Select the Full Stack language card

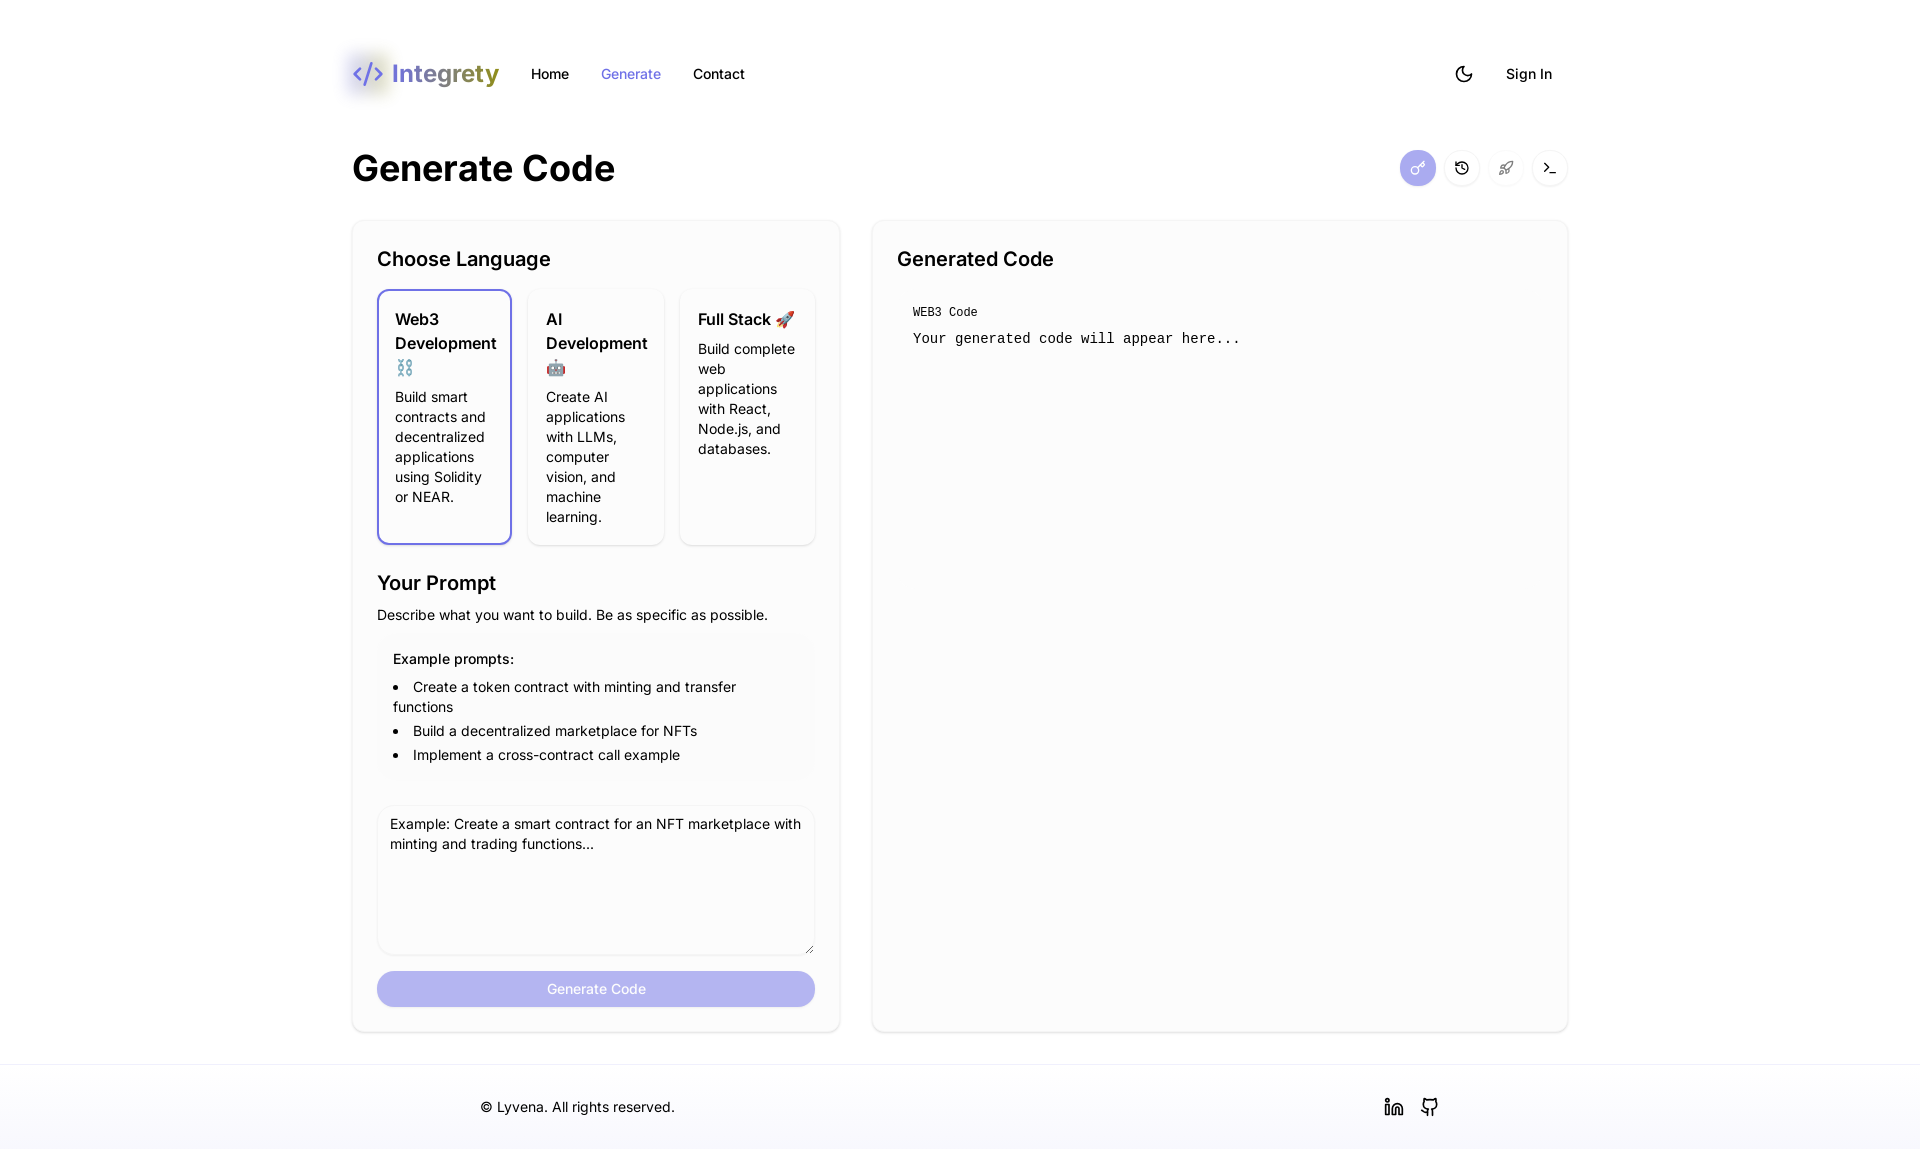[747, 417]
